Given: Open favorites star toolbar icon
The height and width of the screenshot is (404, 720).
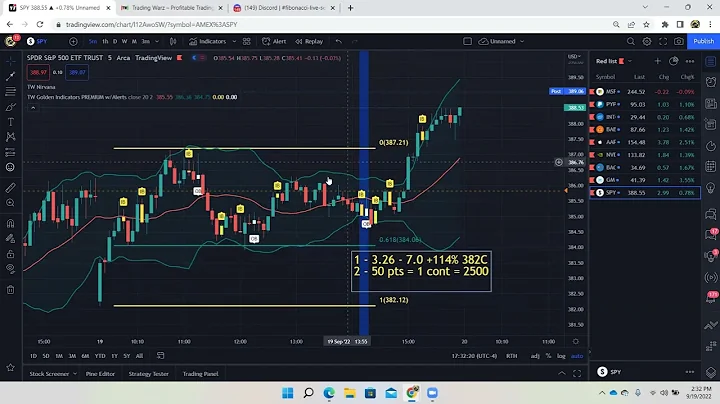Looking at the screenshot, I should pyautogui.click(x=11, y=367).
